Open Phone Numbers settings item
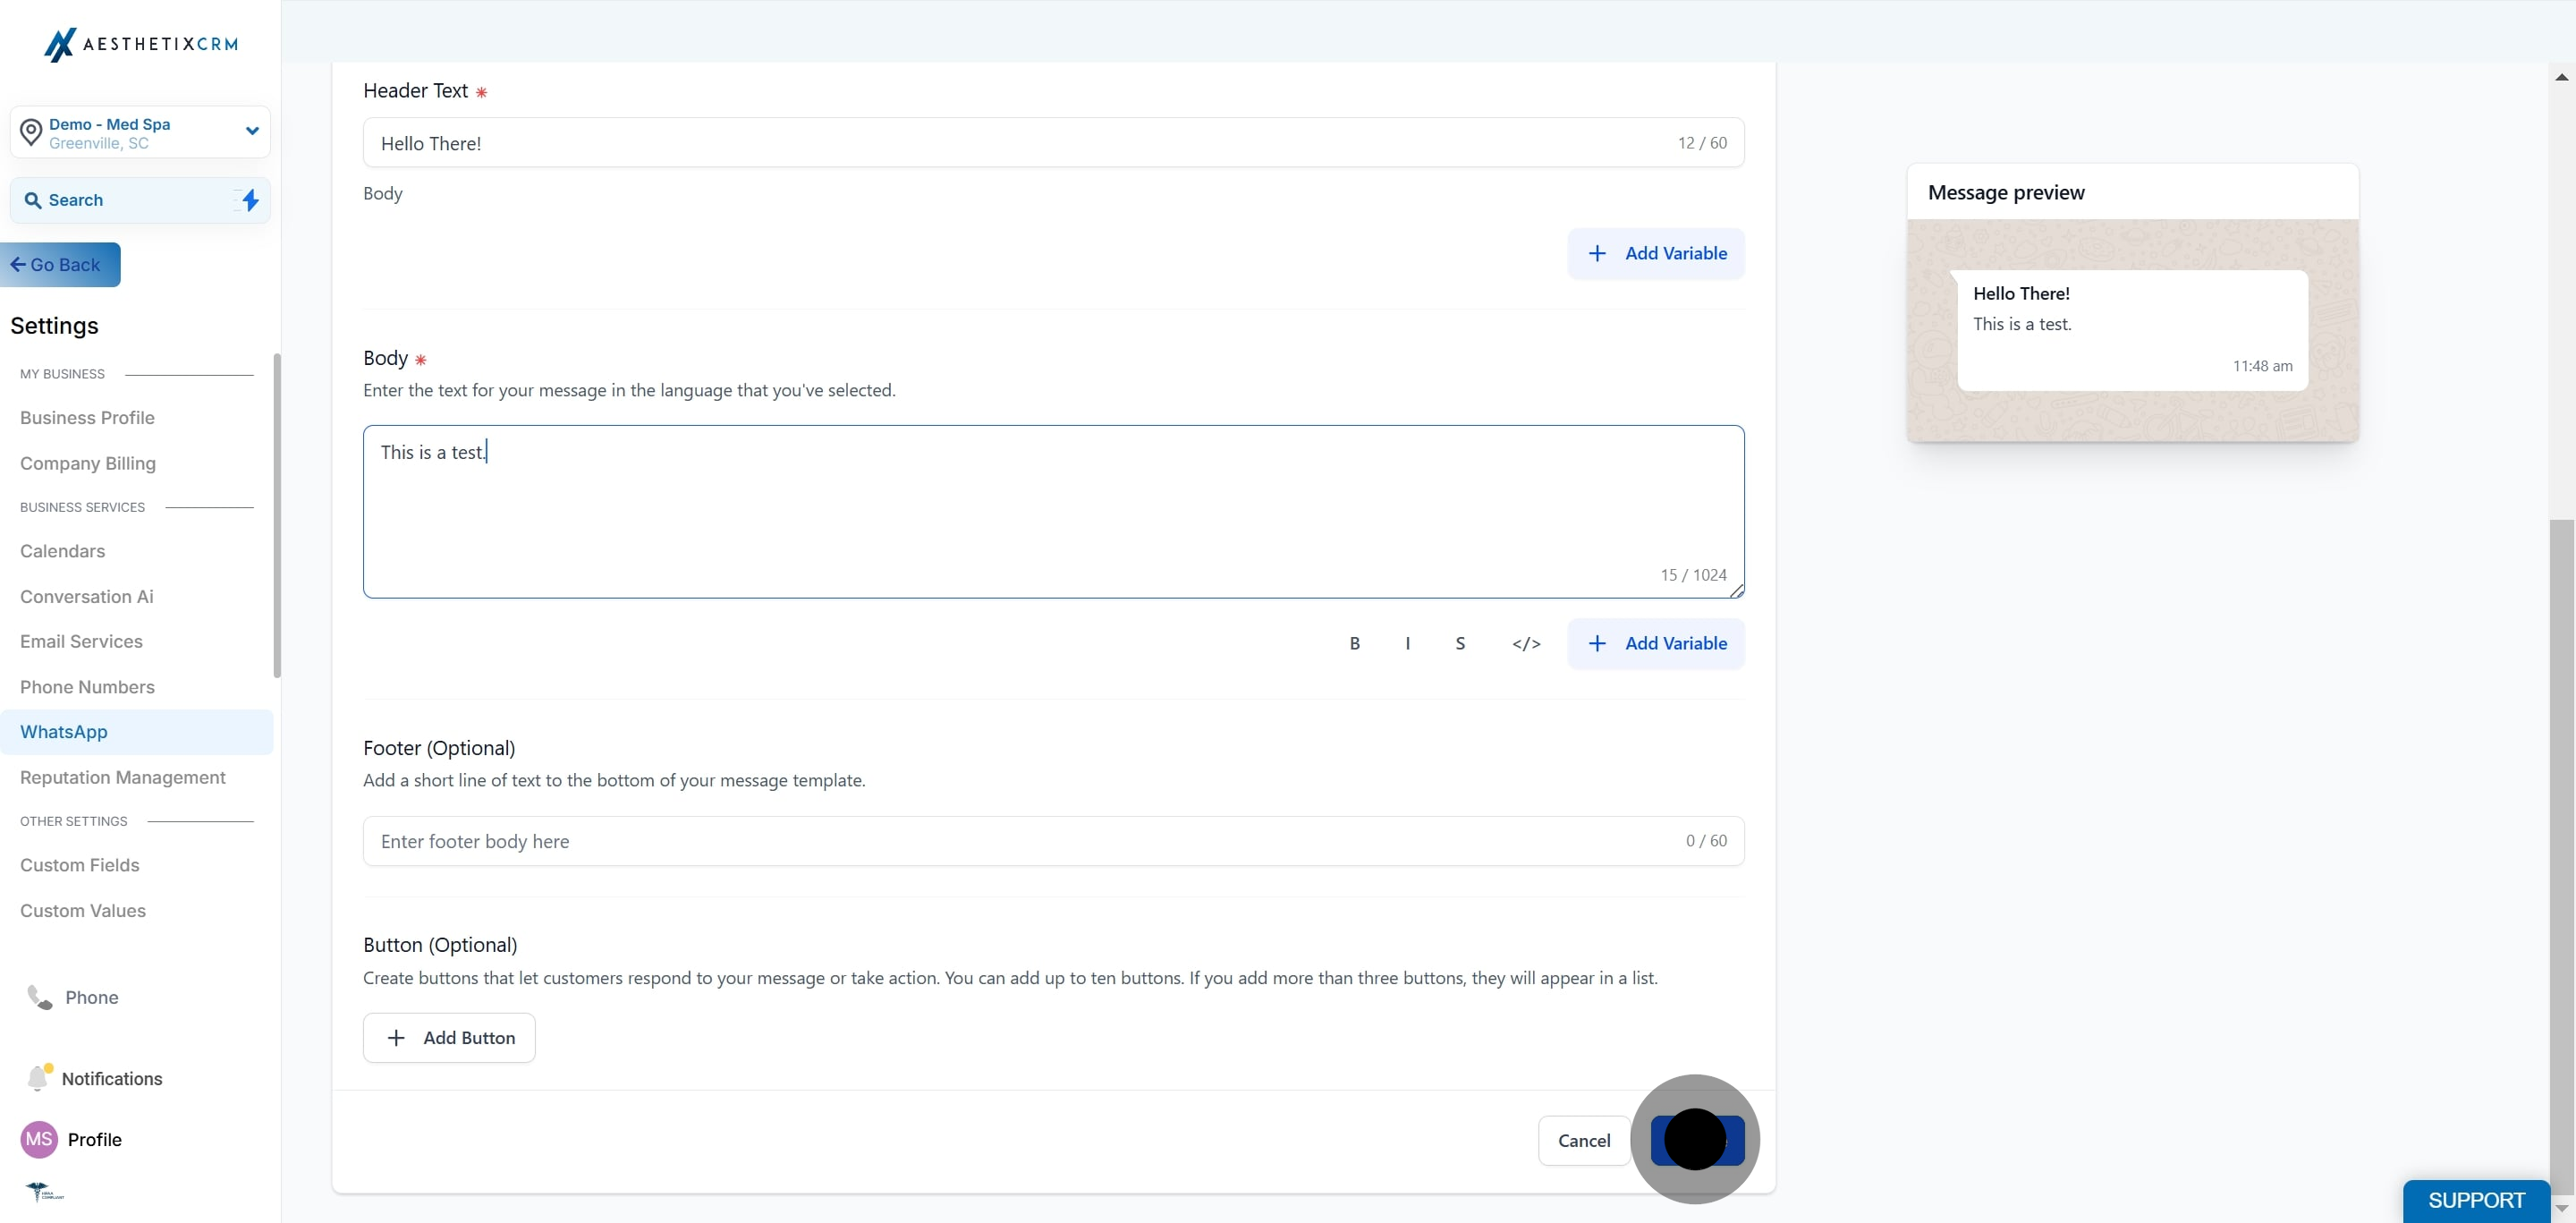Image resolution: width=2576 pixels, height=1223 pixels. pos(87,687)
